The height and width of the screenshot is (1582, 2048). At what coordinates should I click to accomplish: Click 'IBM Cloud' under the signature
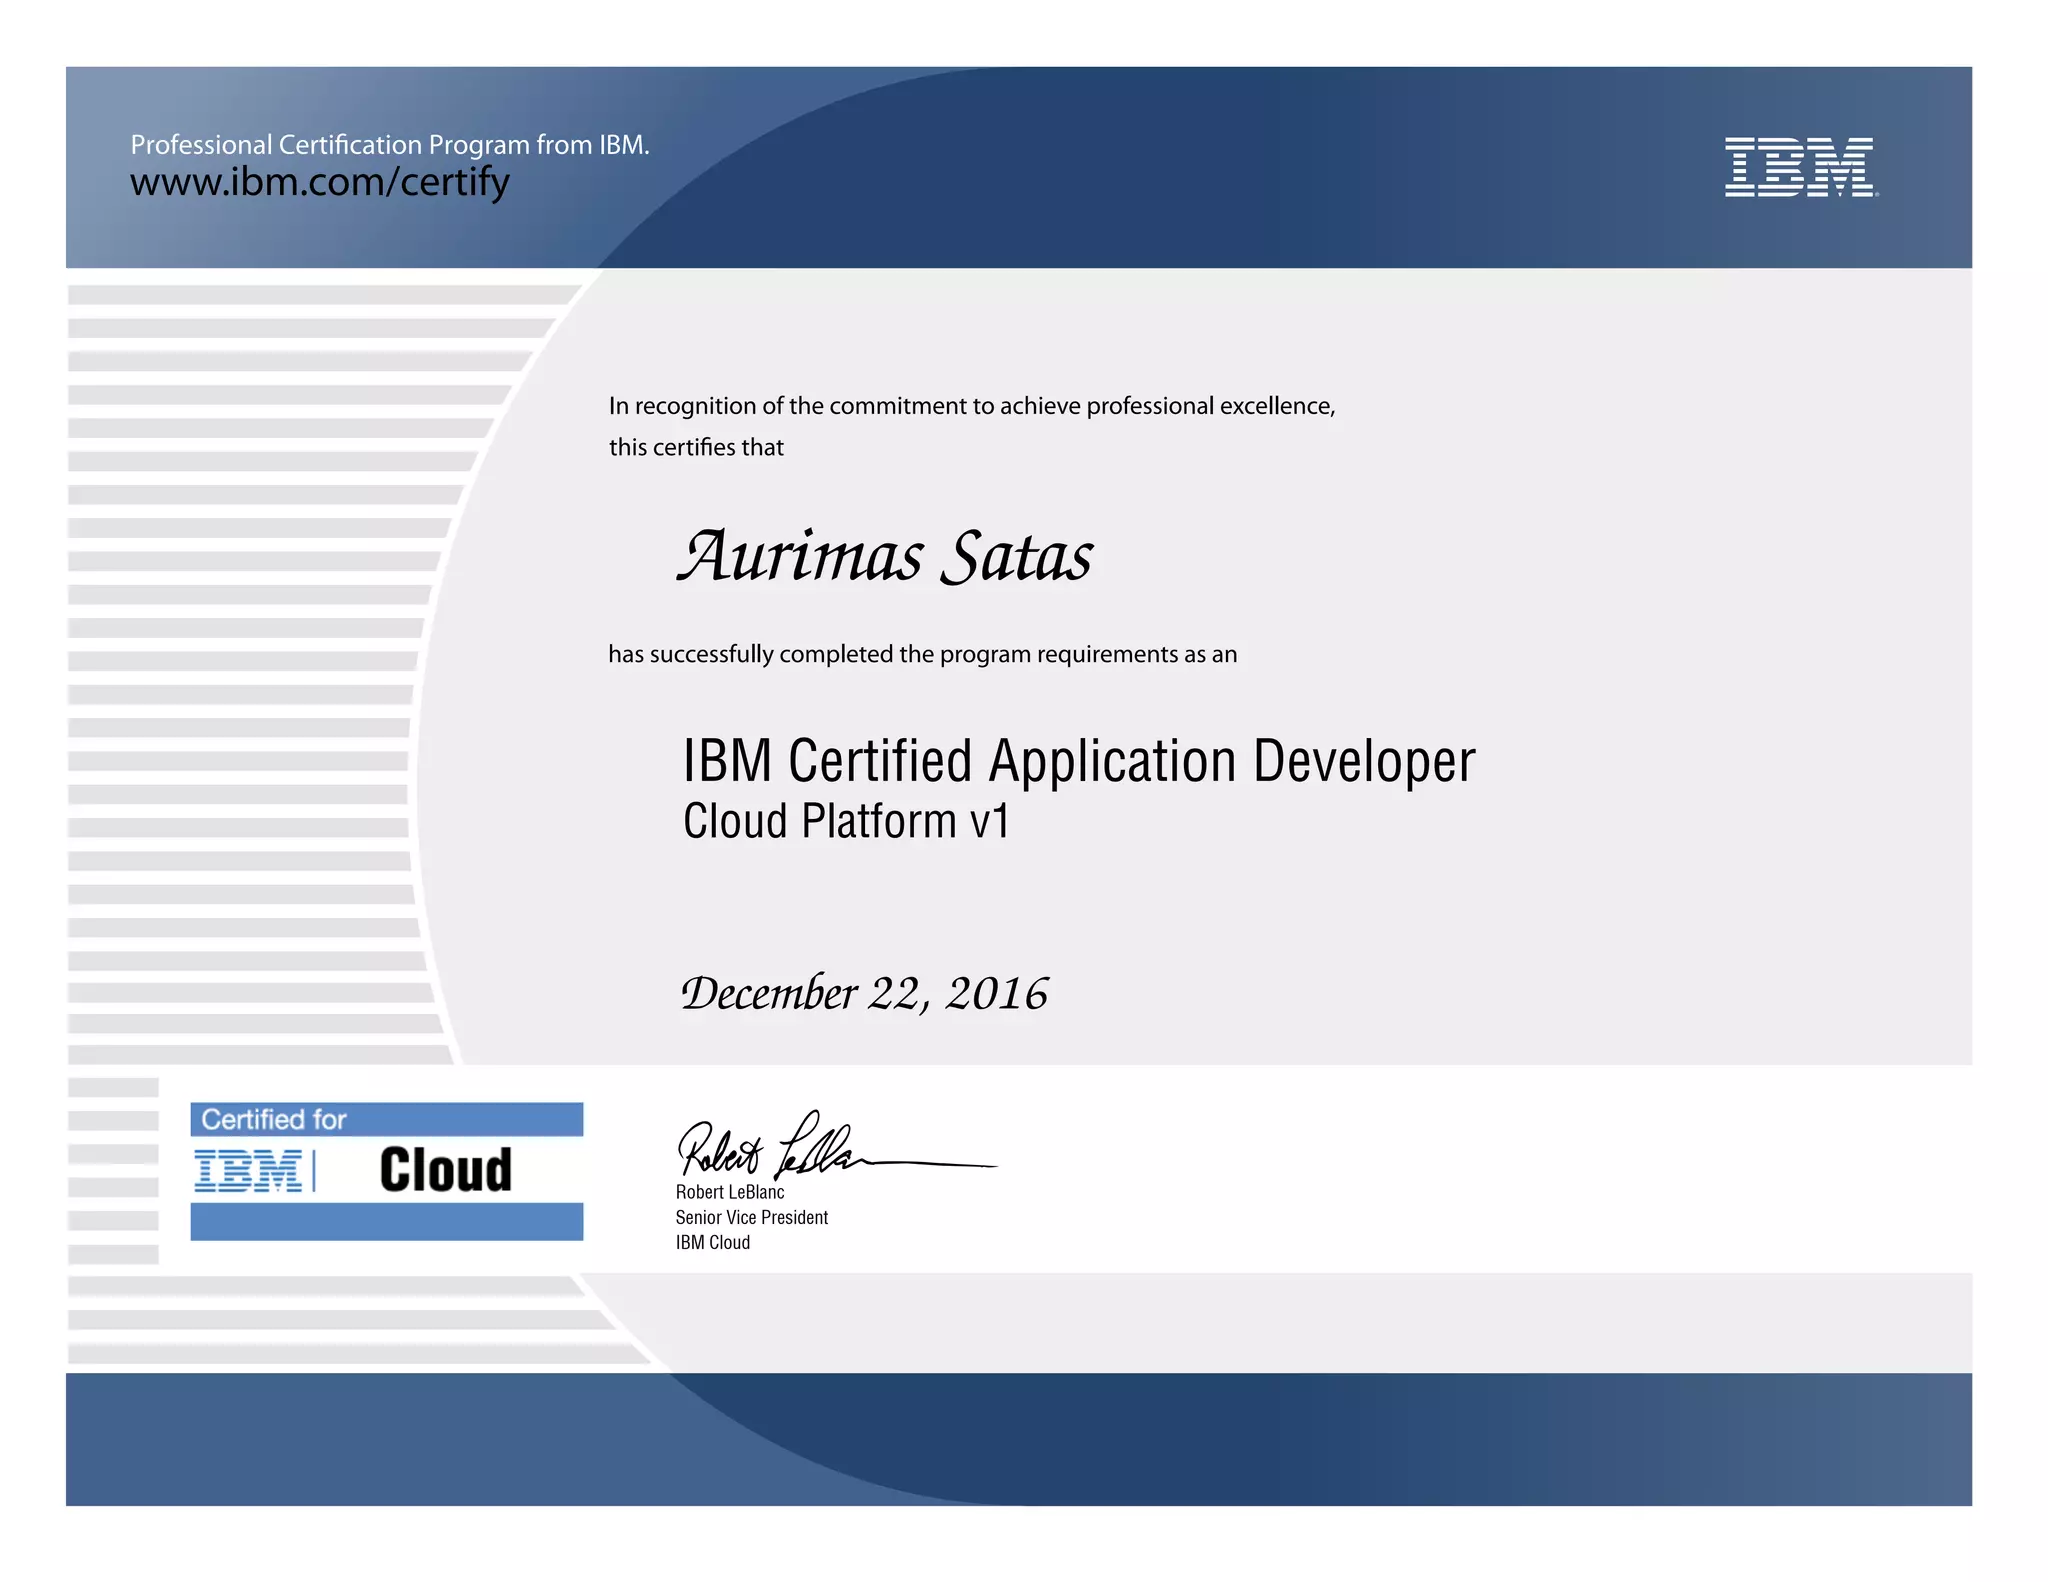point(712,1242)
